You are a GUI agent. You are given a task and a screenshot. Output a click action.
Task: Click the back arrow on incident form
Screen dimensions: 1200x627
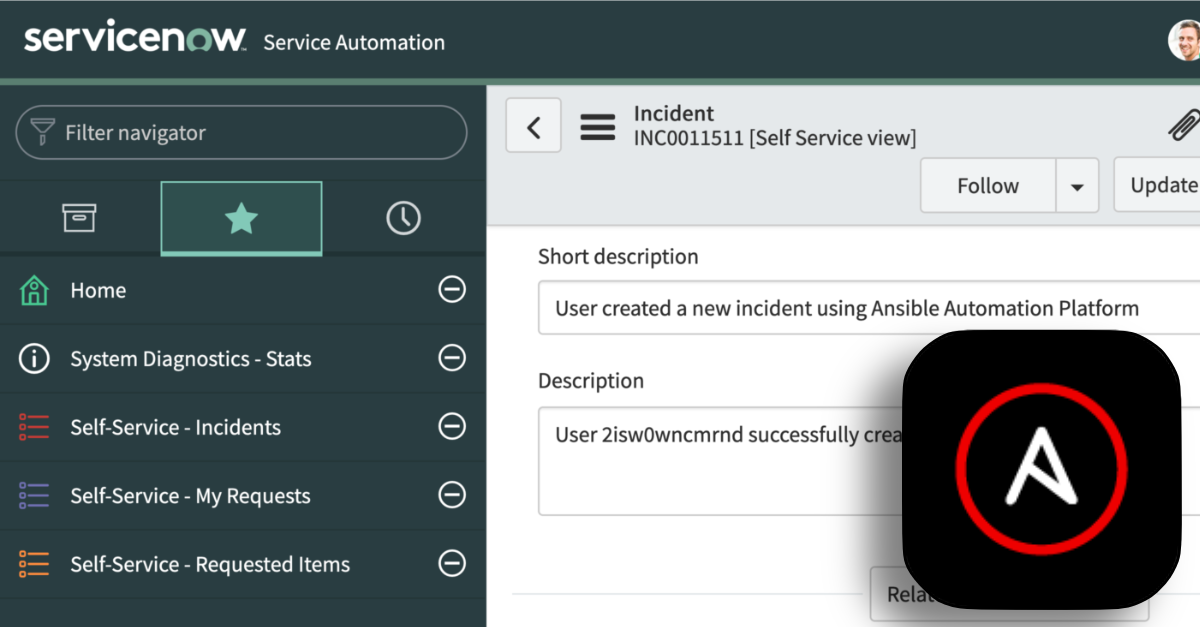coord(533,126)
